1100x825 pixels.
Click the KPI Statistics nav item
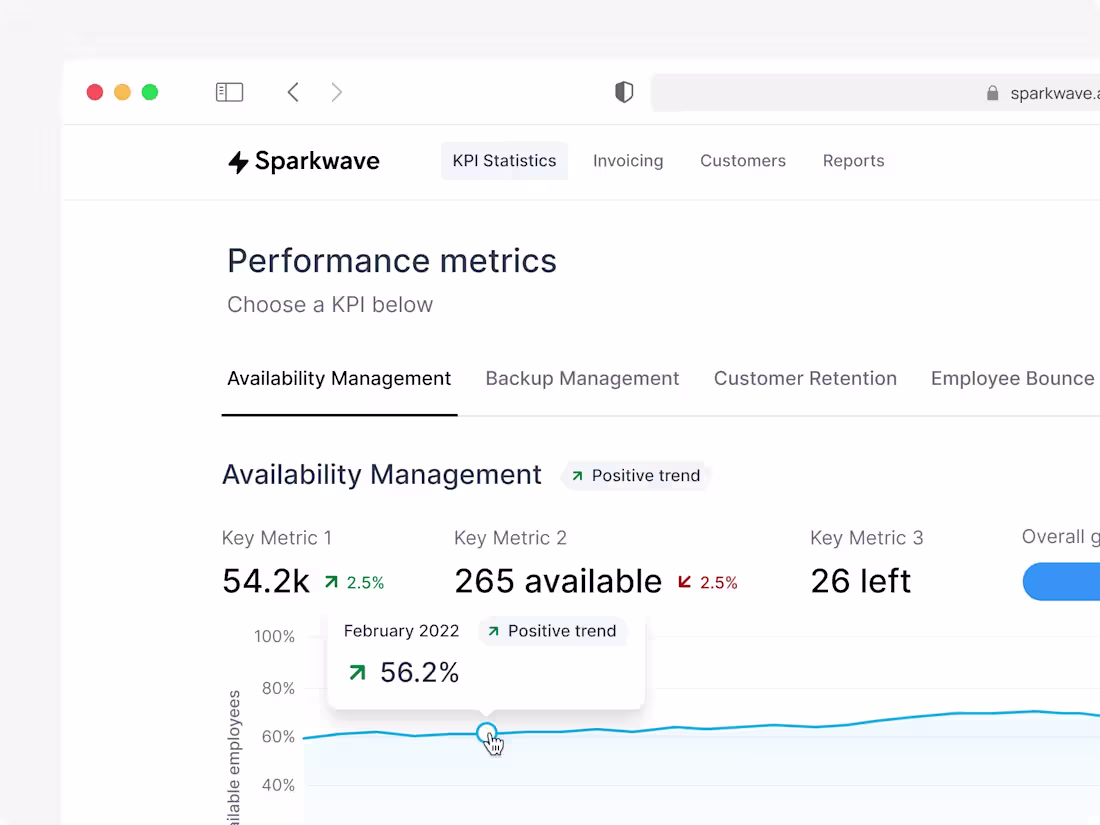click(x=504, y=160)
